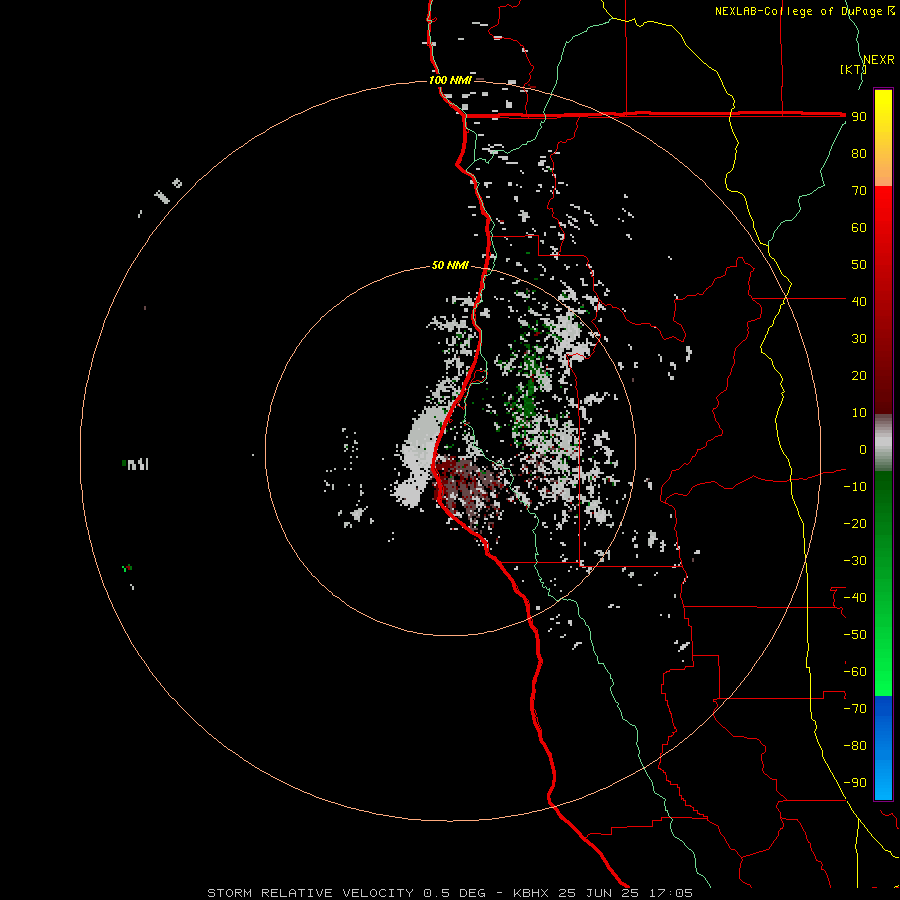Screen dimensions: 900x900
Task: Click the "NEXR" label above the color scale
Action: click(879, 60)
